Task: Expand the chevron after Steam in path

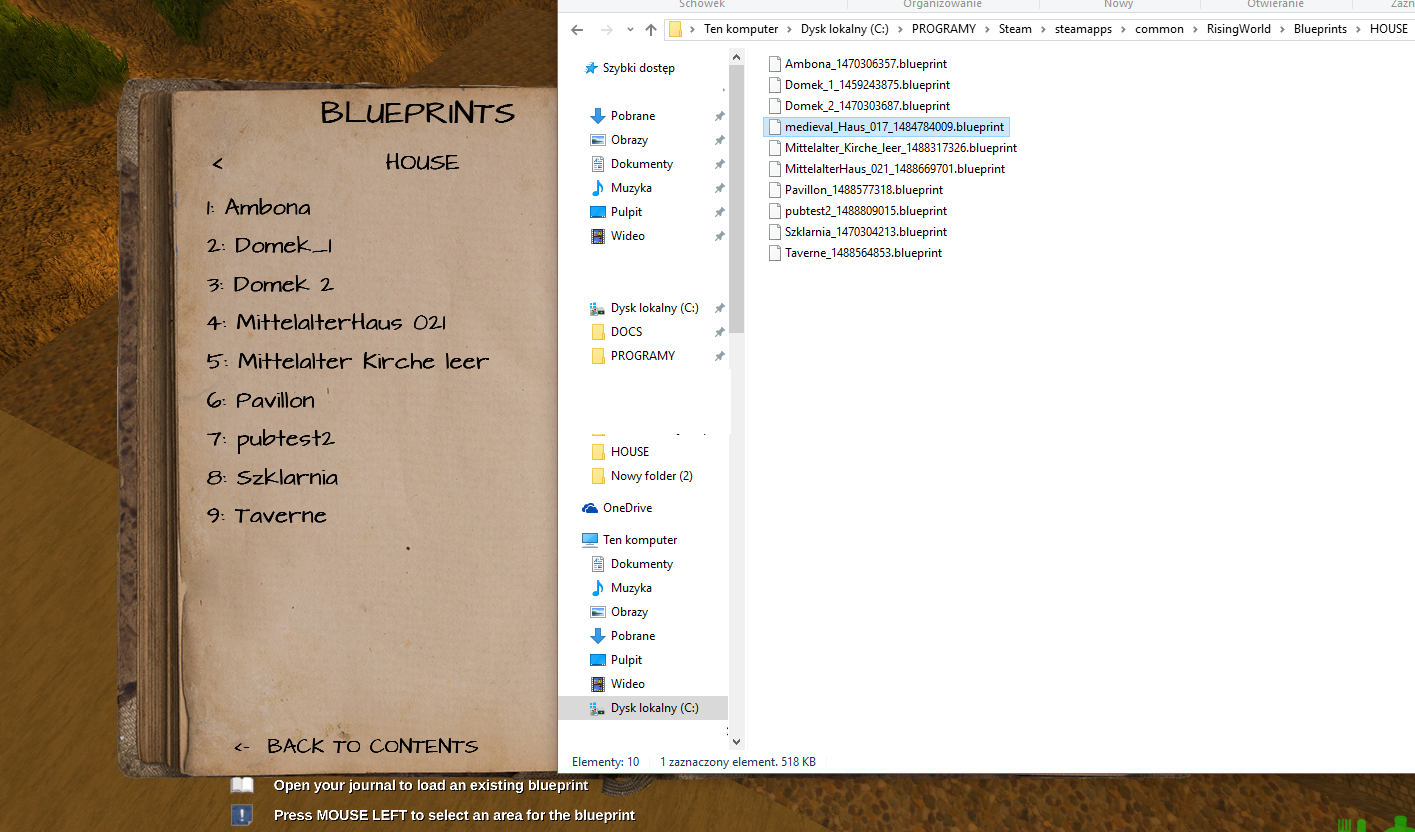Action: pyautogui.click(x=1043, y=29)
